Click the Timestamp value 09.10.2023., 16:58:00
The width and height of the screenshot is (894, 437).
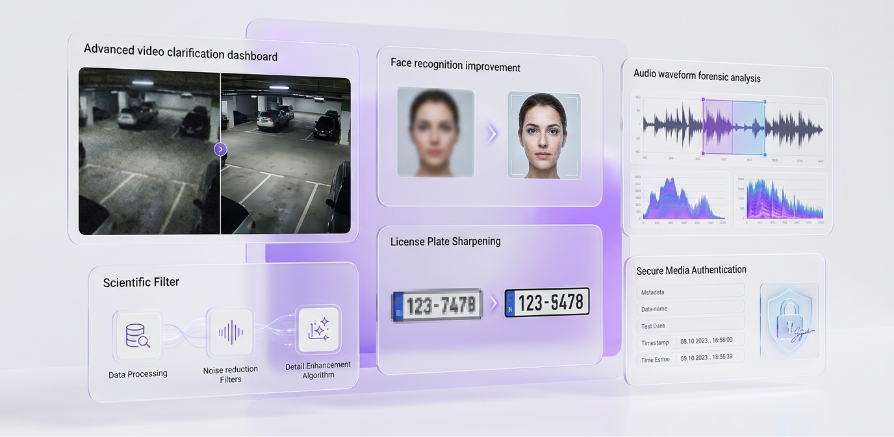coord(706,341)
